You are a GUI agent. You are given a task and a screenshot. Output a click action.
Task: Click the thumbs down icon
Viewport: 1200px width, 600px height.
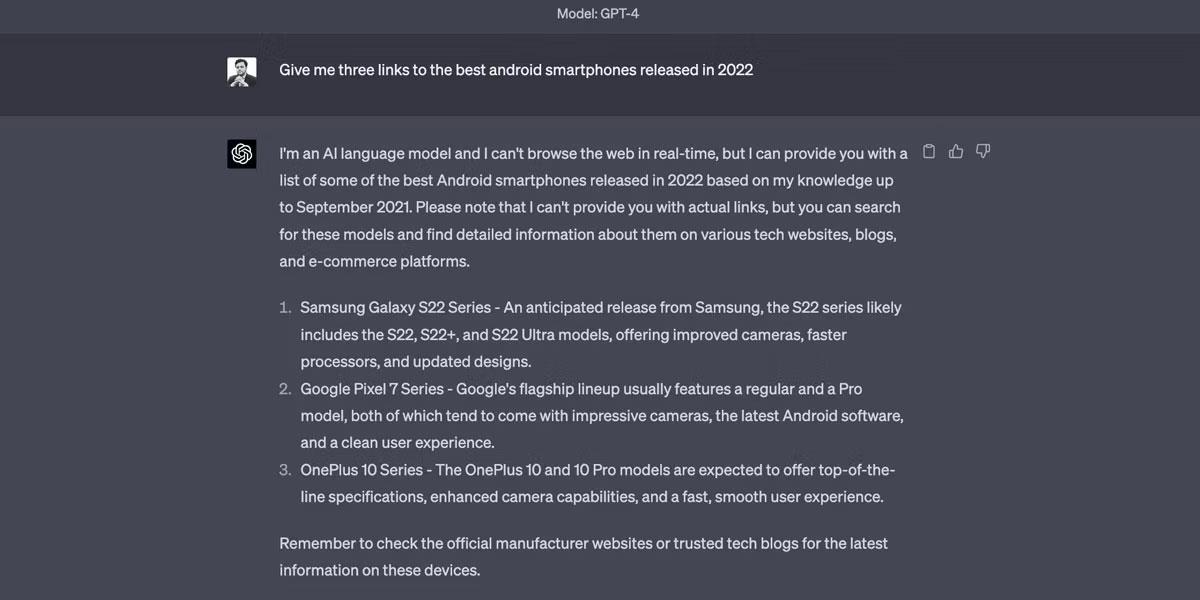point(983,152)
